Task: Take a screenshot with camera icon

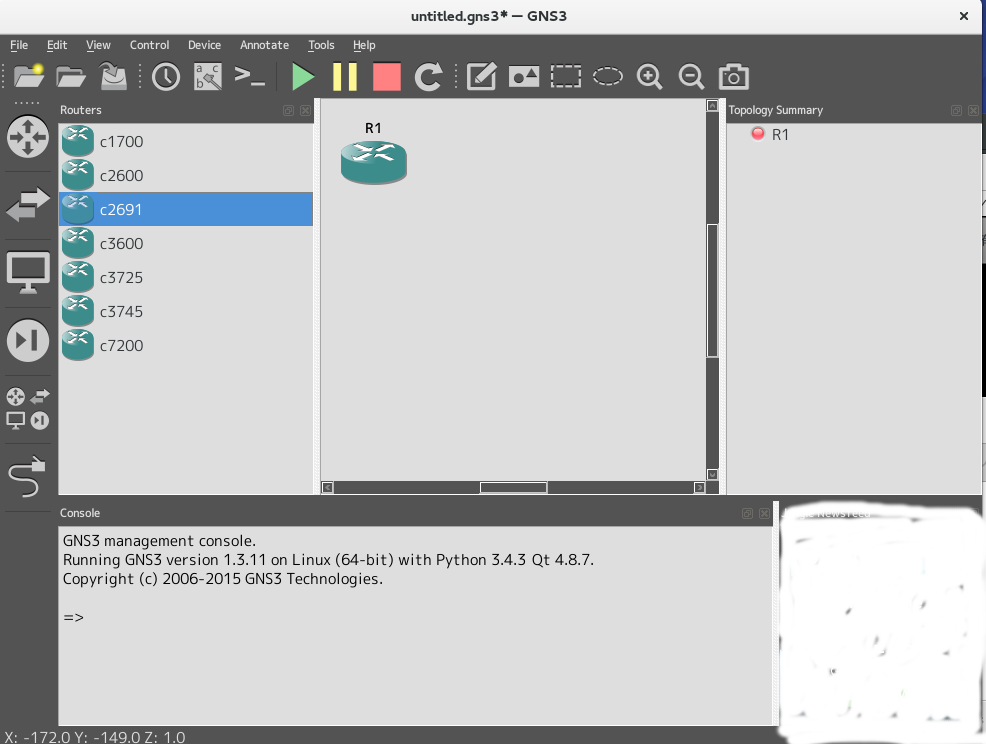Action: [733, 77]
